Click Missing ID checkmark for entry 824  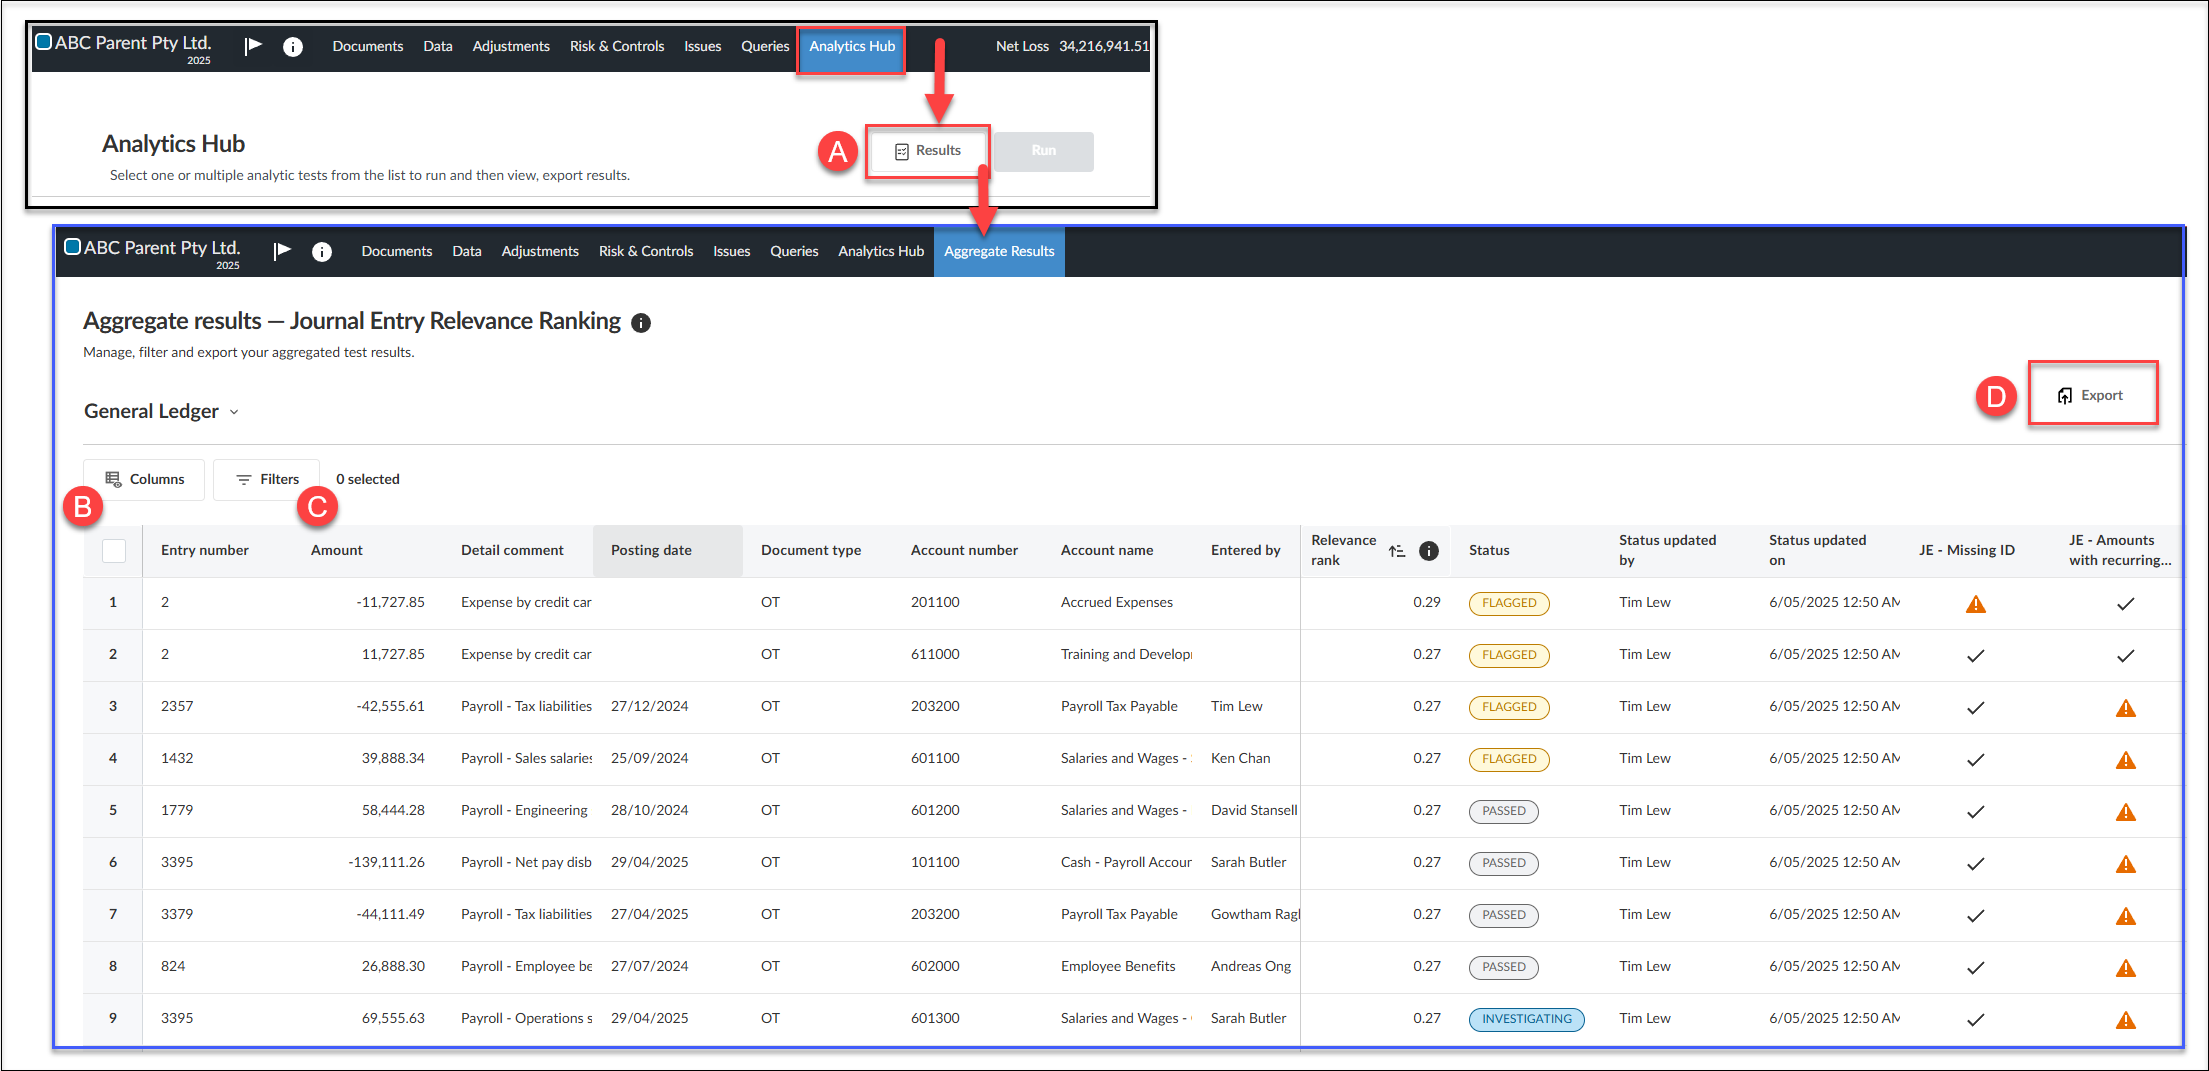[x=1976, y=968]
